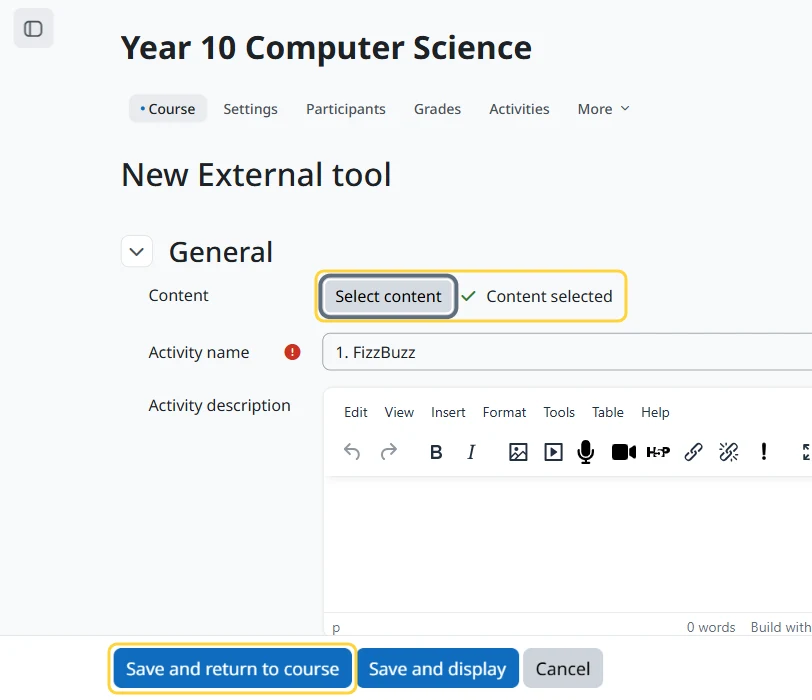
Task: Open the editor's Insert menu
Action: coord(448,412)
